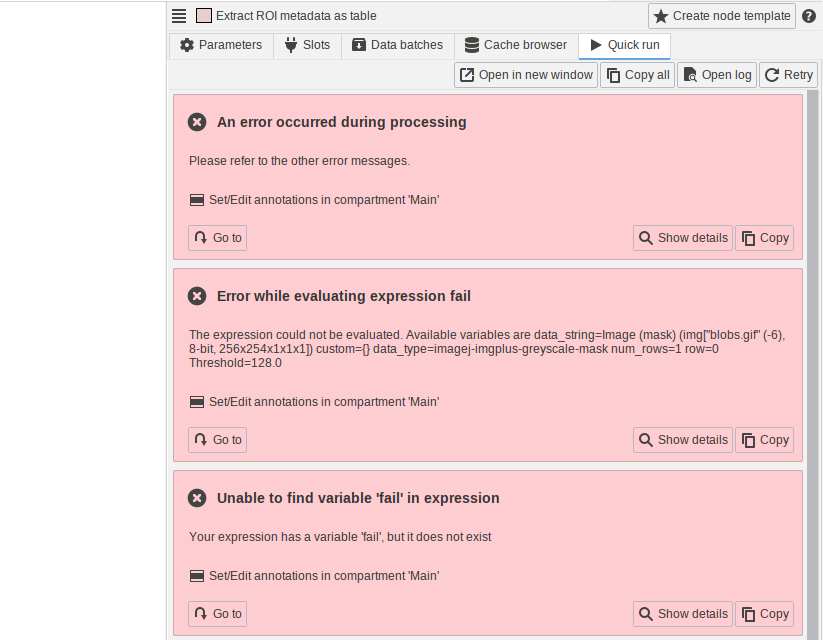823x640 pixels.
Task: Click Open in new window
Action: click(526, 75)
